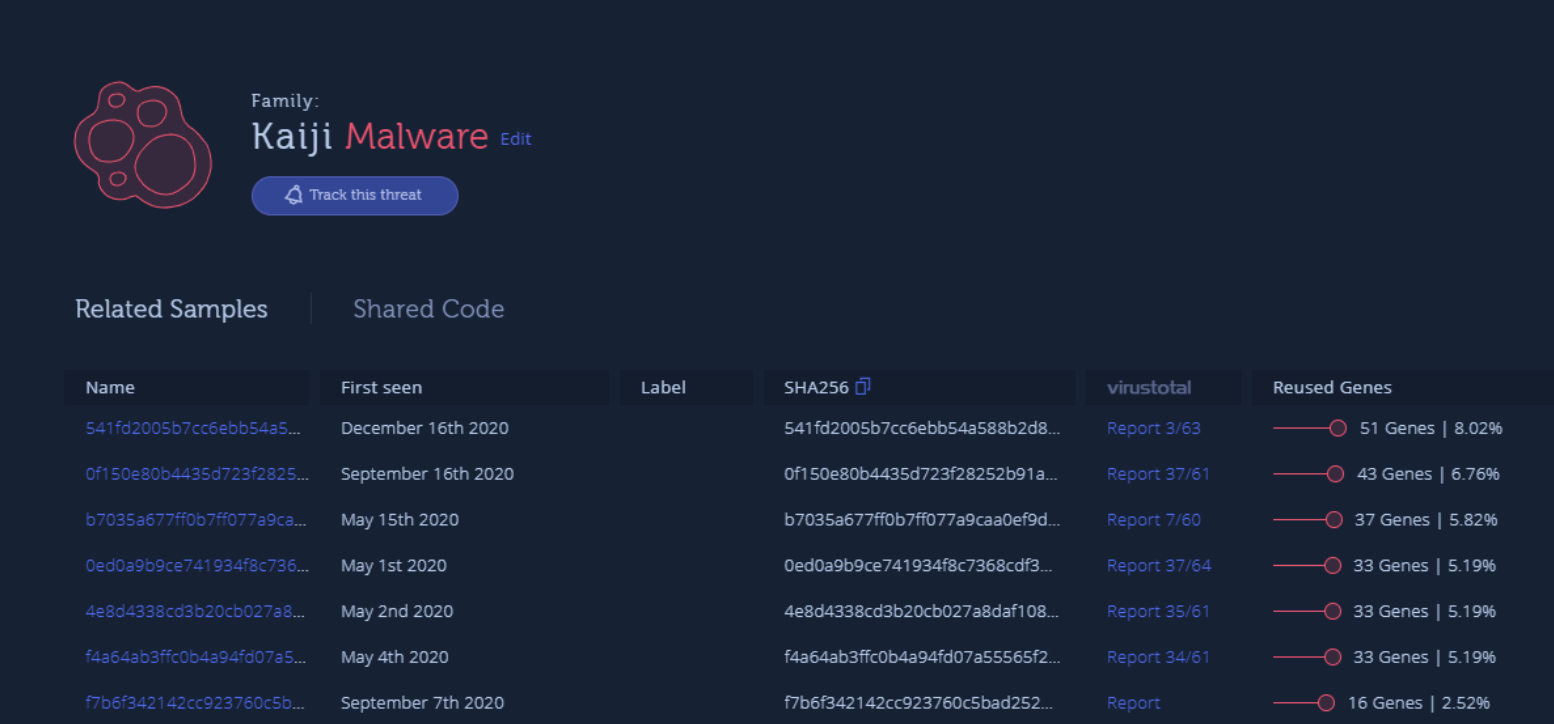Click the date September 7th 2020

point(422,704)
